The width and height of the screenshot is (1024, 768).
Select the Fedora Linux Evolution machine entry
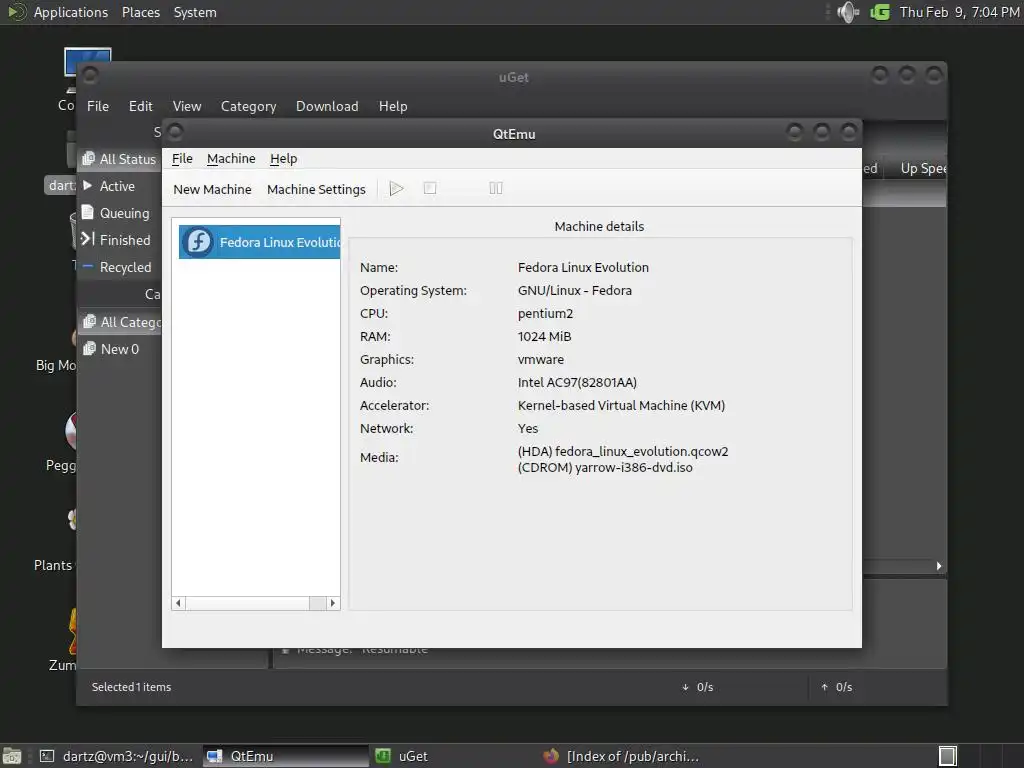click(x=260, y=242)
